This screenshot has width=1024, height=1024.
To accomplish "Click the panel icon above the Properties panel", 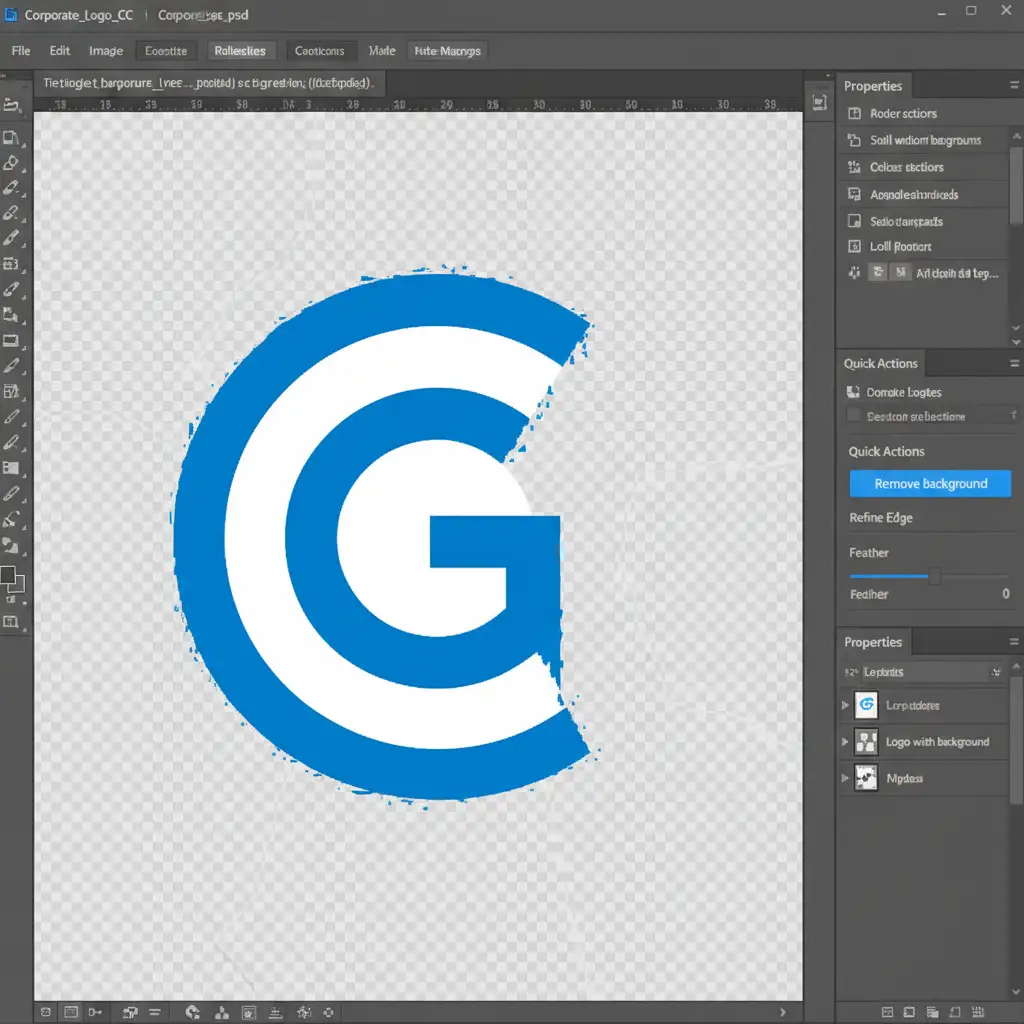I will [x=819, y=101].
